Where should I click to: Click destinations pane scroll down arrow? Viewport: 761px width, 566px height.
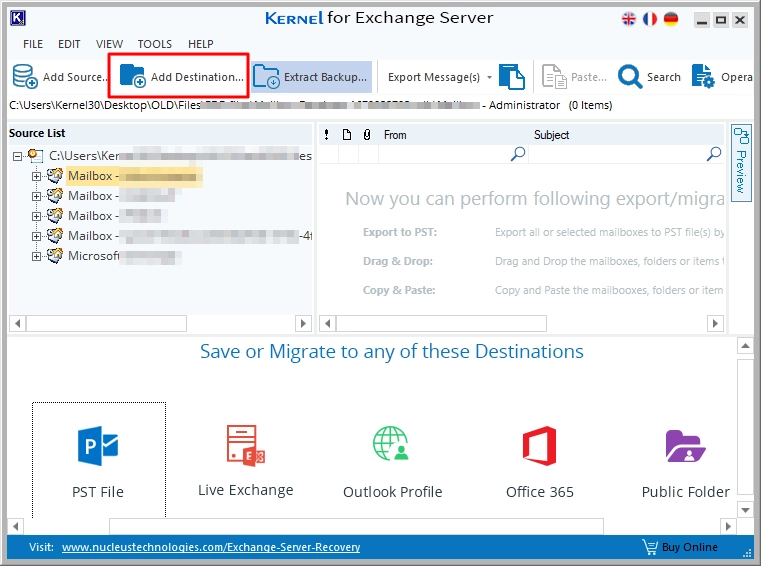[745, 510]
